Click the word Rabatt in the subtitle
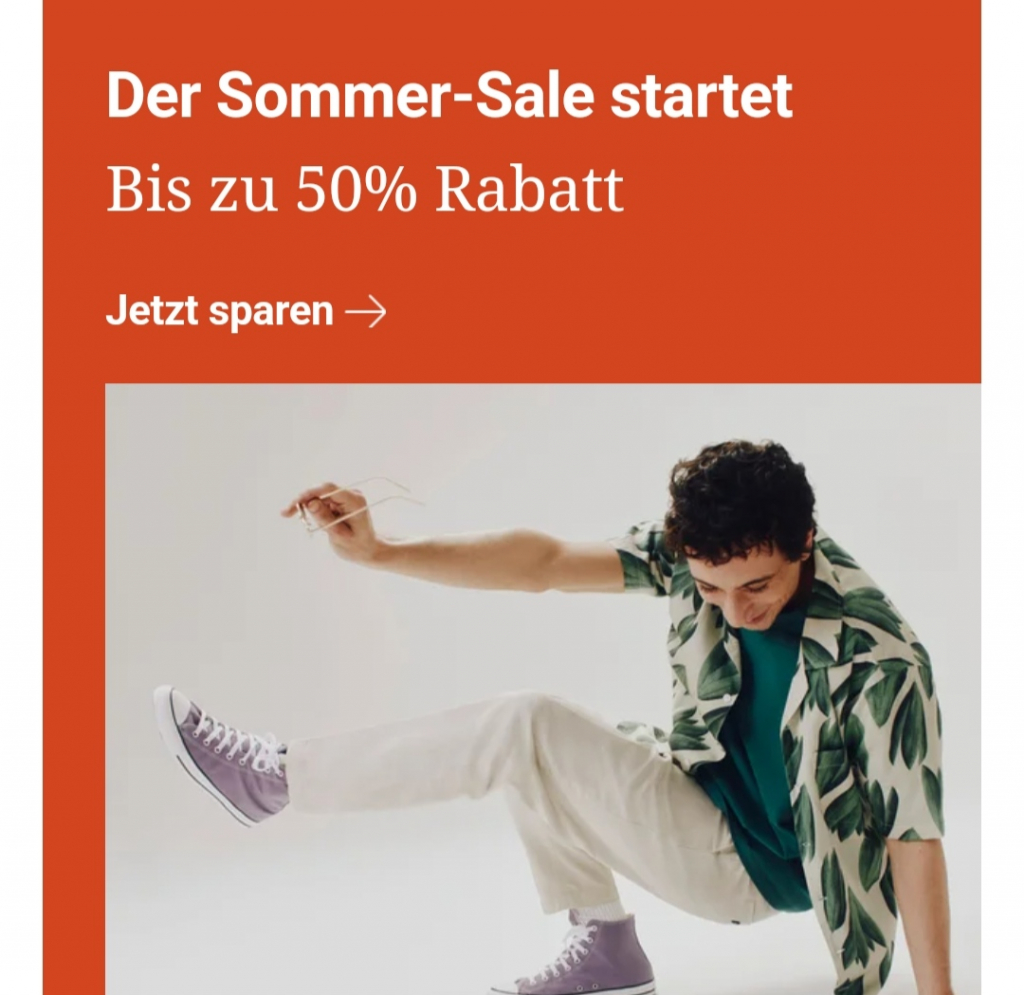1024x995 pixels. tap(530, 189)
